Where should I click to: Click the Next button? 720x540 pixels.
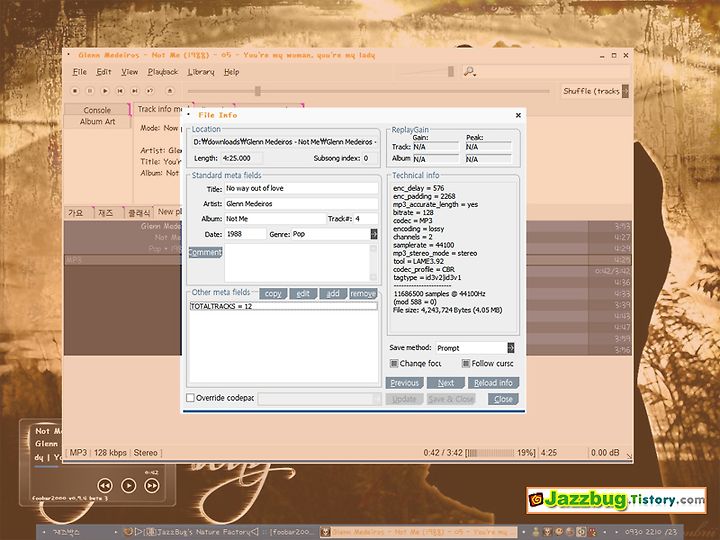446,383
